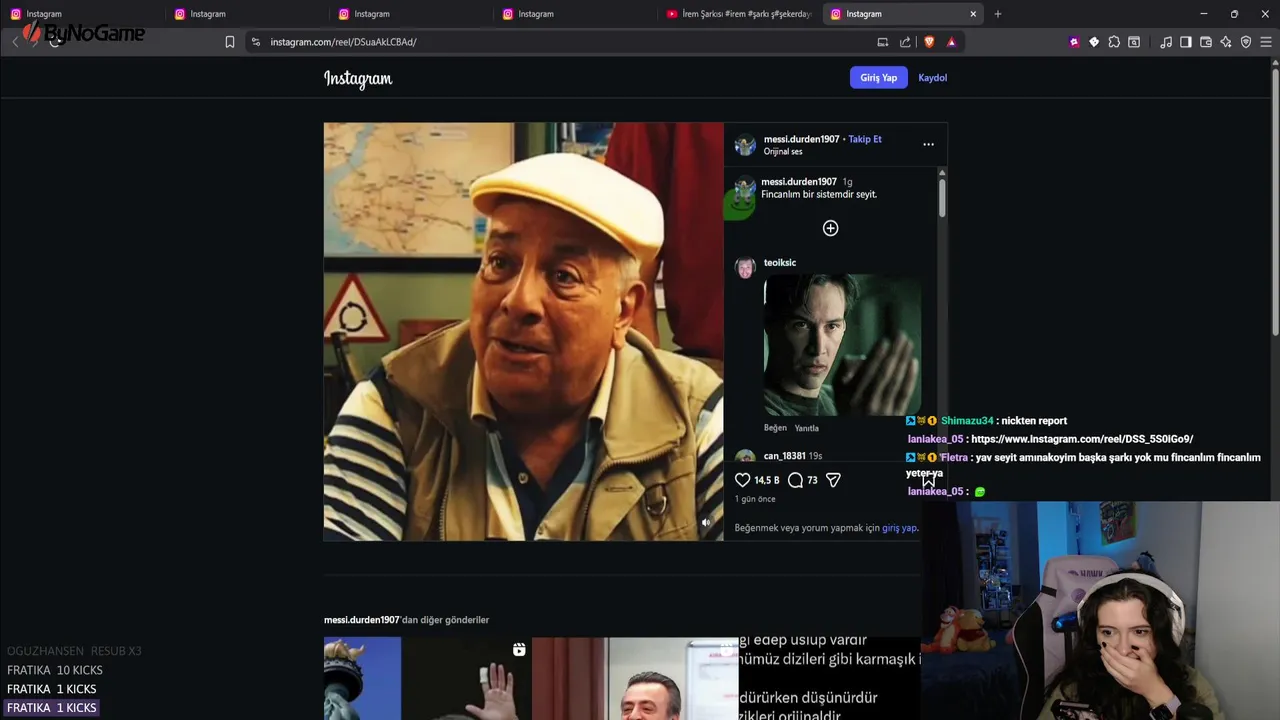The height and width of the screenshot is (720, 1280).
Task: Reply to teoiksic's comment with Yanıtla
Action: pyautogui.click(x=806, y=428)
